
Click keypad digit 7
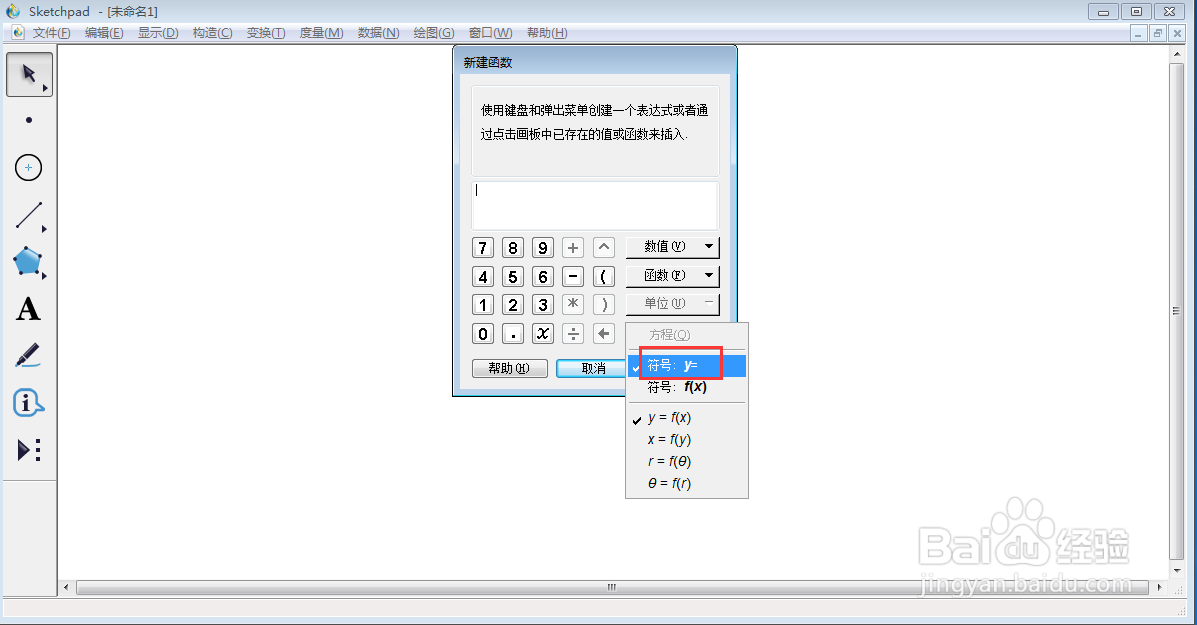click(x=482, y=248)
